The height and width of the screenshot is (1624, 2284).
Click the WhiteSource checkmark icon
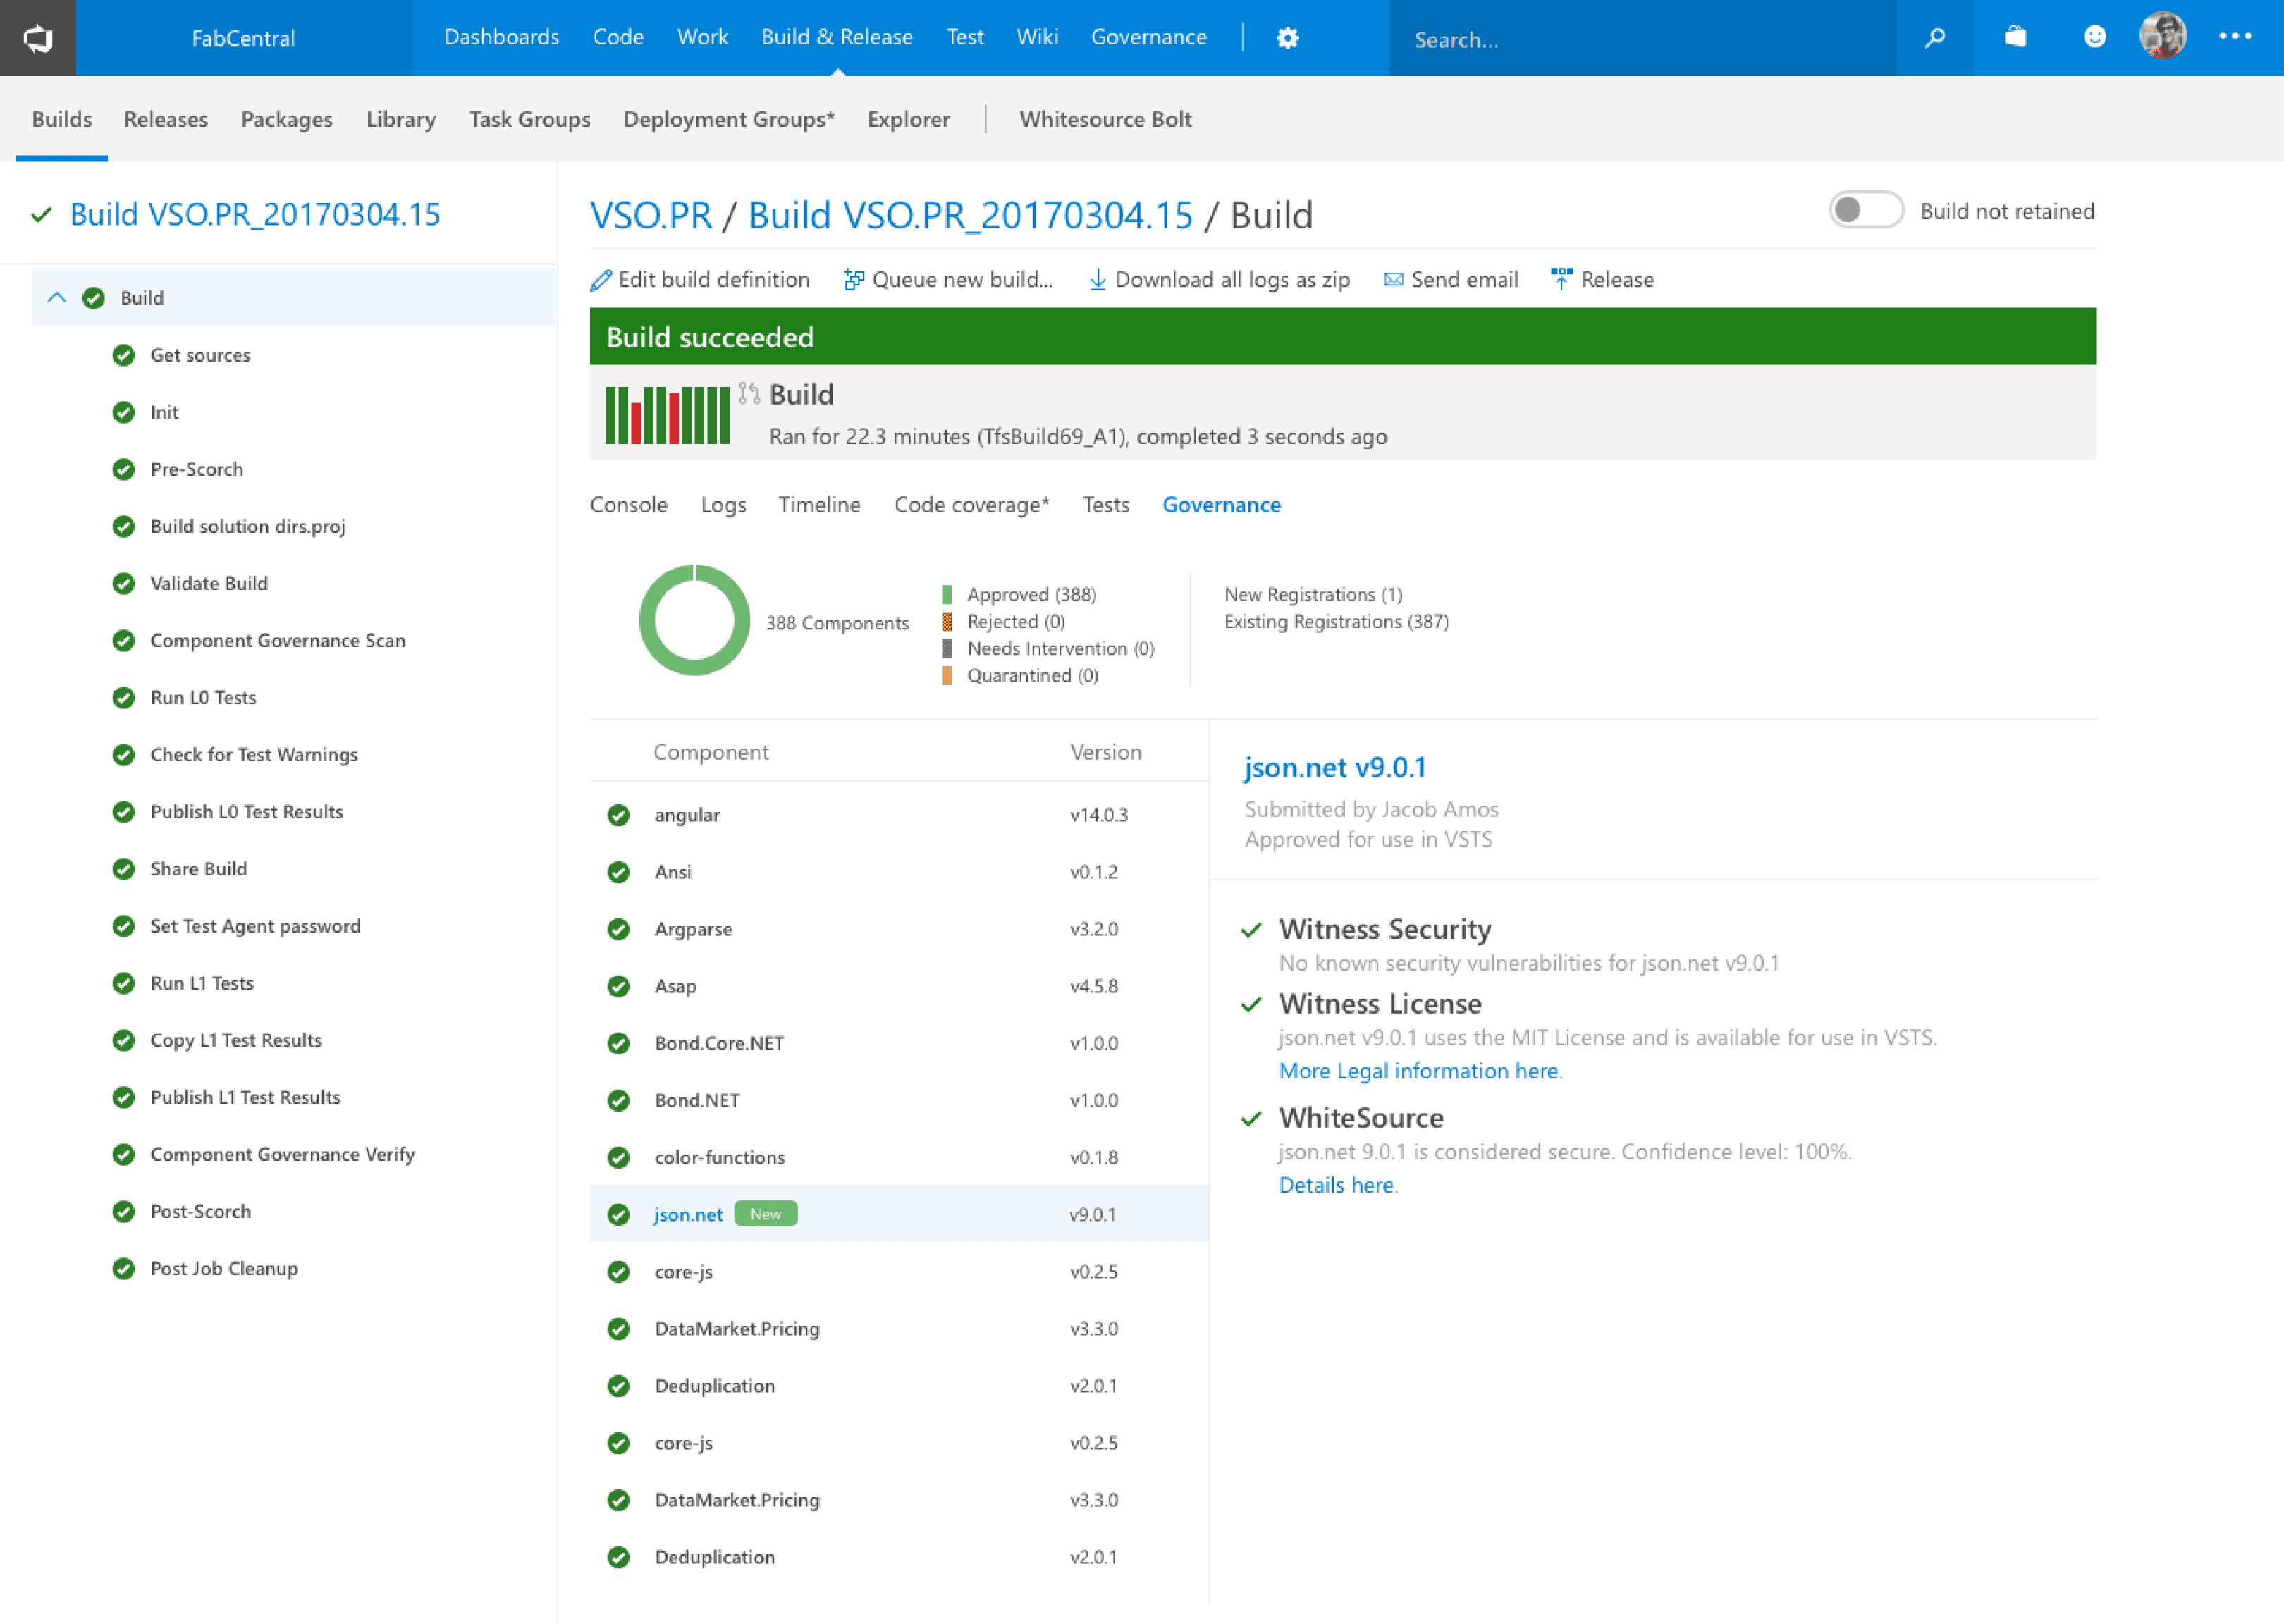coord(1251,1118)
